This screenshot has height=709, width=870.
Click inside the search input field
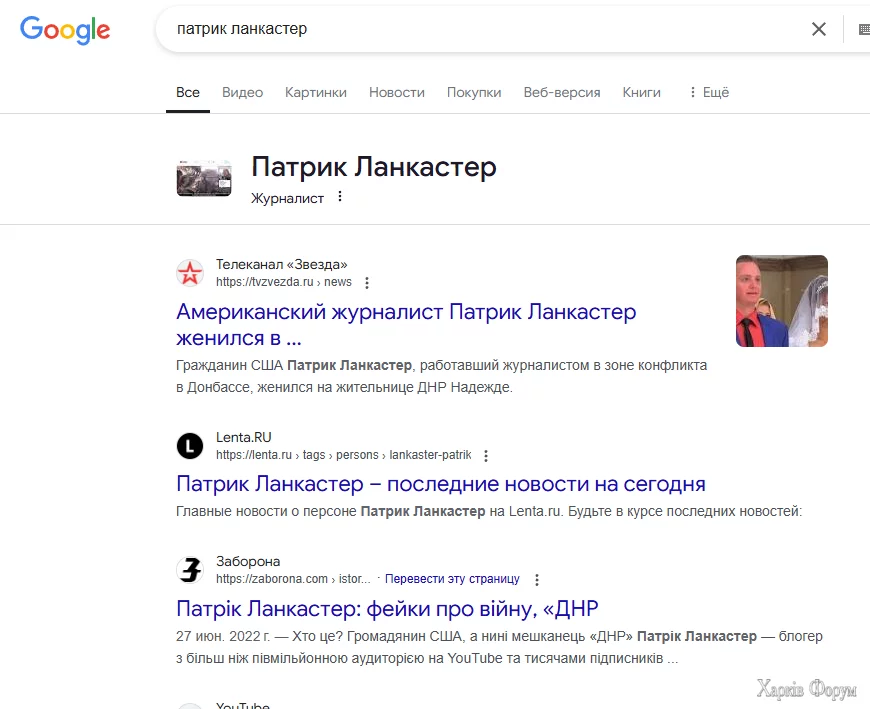(x=480, y=29)
